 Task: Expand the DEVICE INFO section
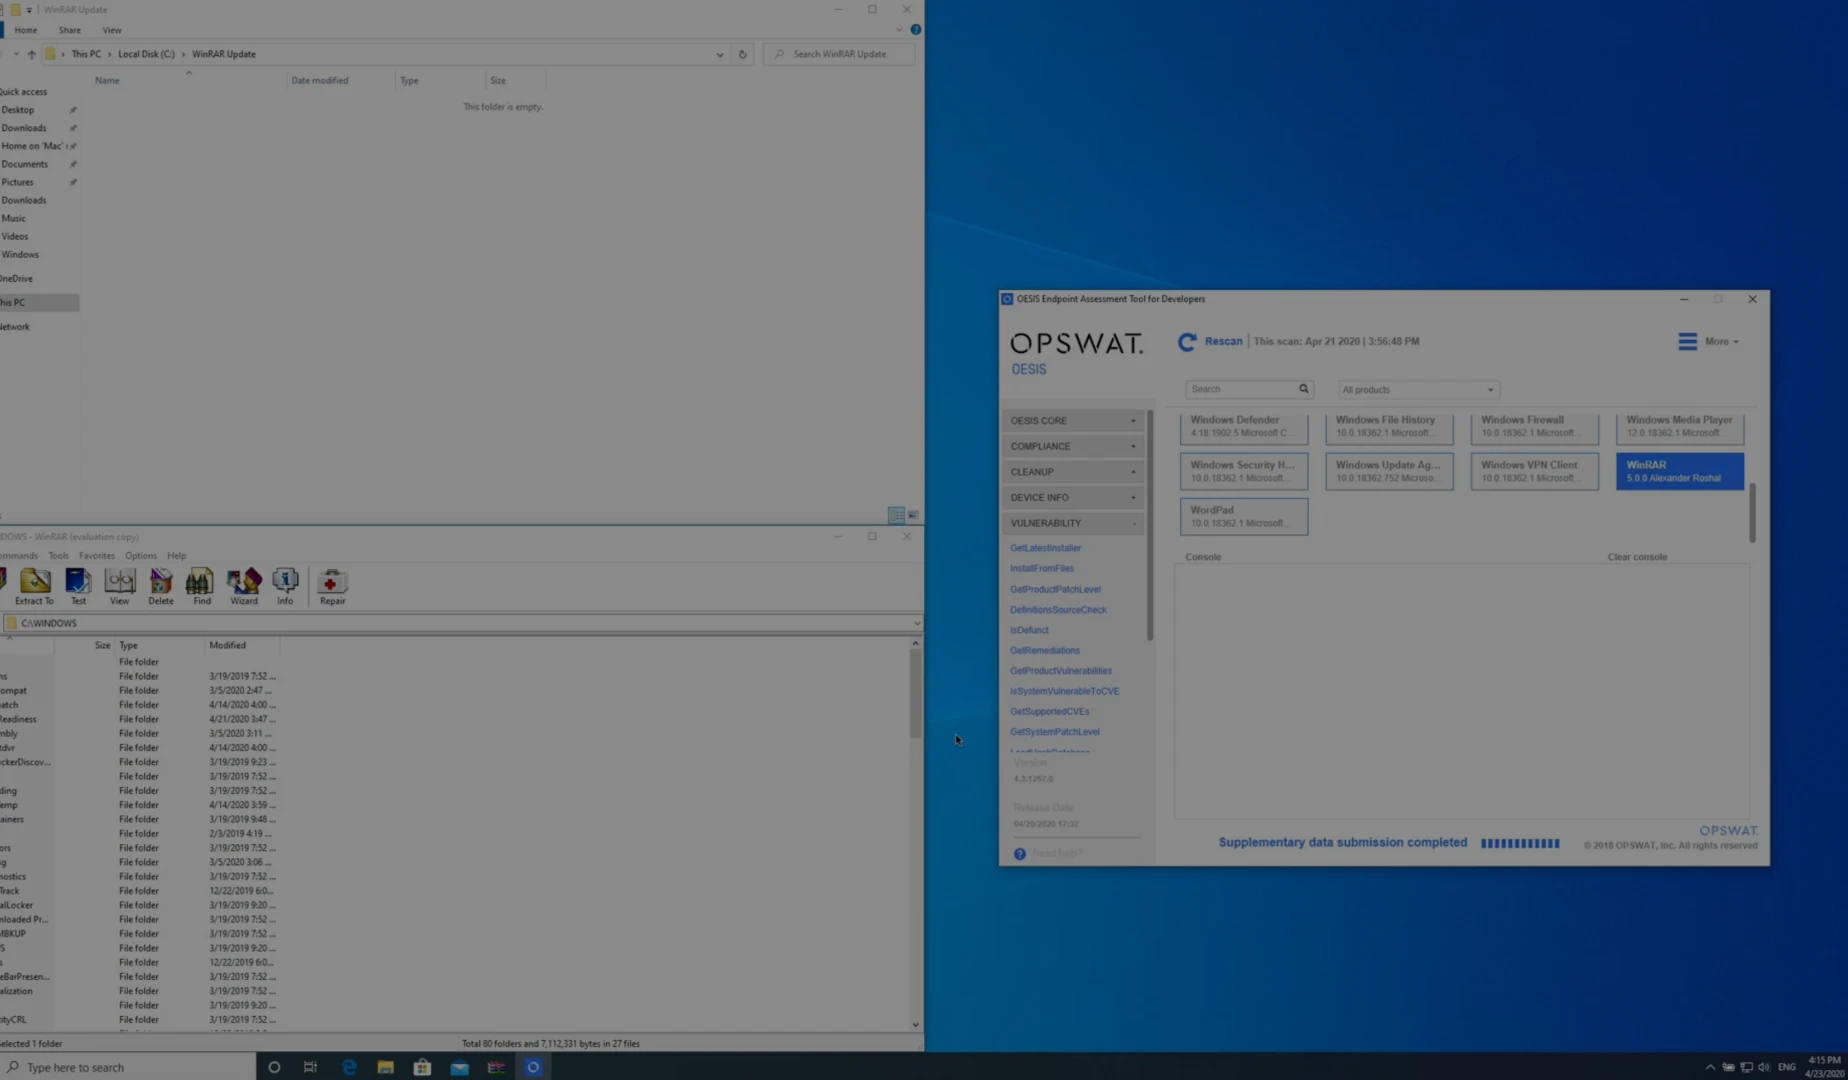pos(1073,497)
